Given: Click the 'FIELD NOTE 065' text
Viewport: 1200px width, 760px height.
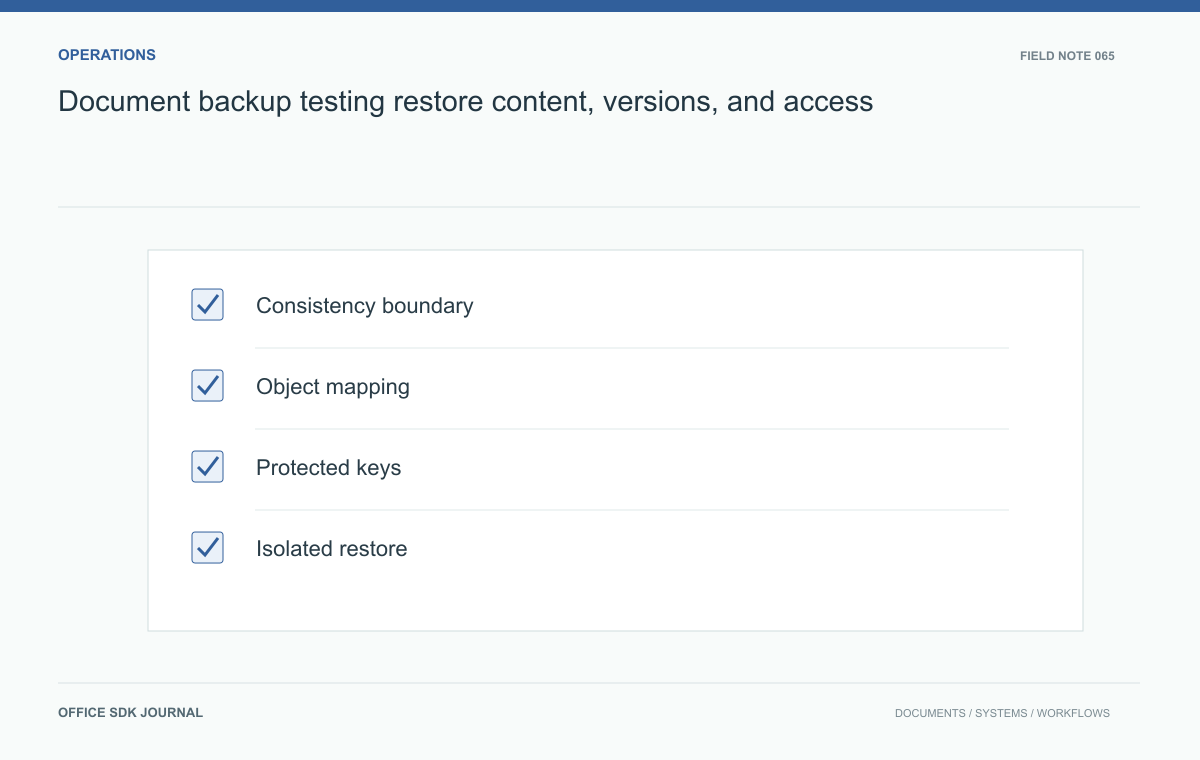Looking at the screenshot, I should click(x=1067, y=56).
